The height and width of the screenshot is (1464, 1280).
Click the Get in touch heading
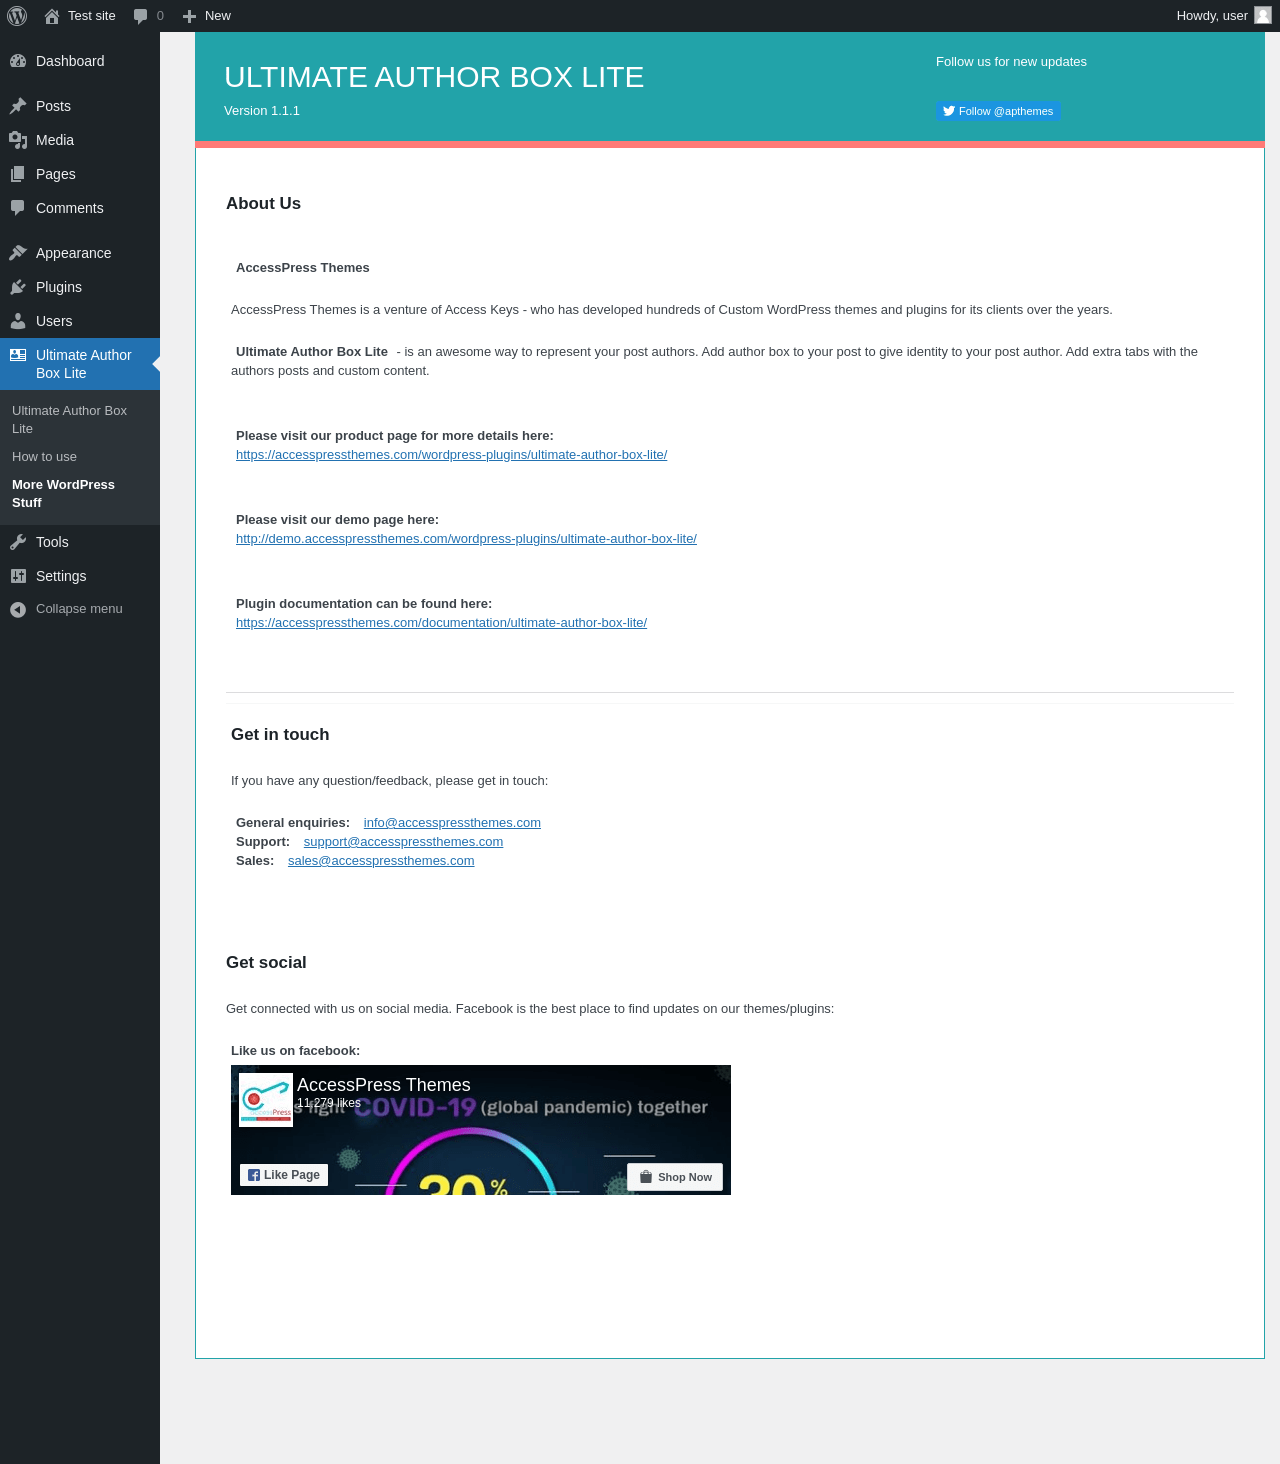(280, 734)
